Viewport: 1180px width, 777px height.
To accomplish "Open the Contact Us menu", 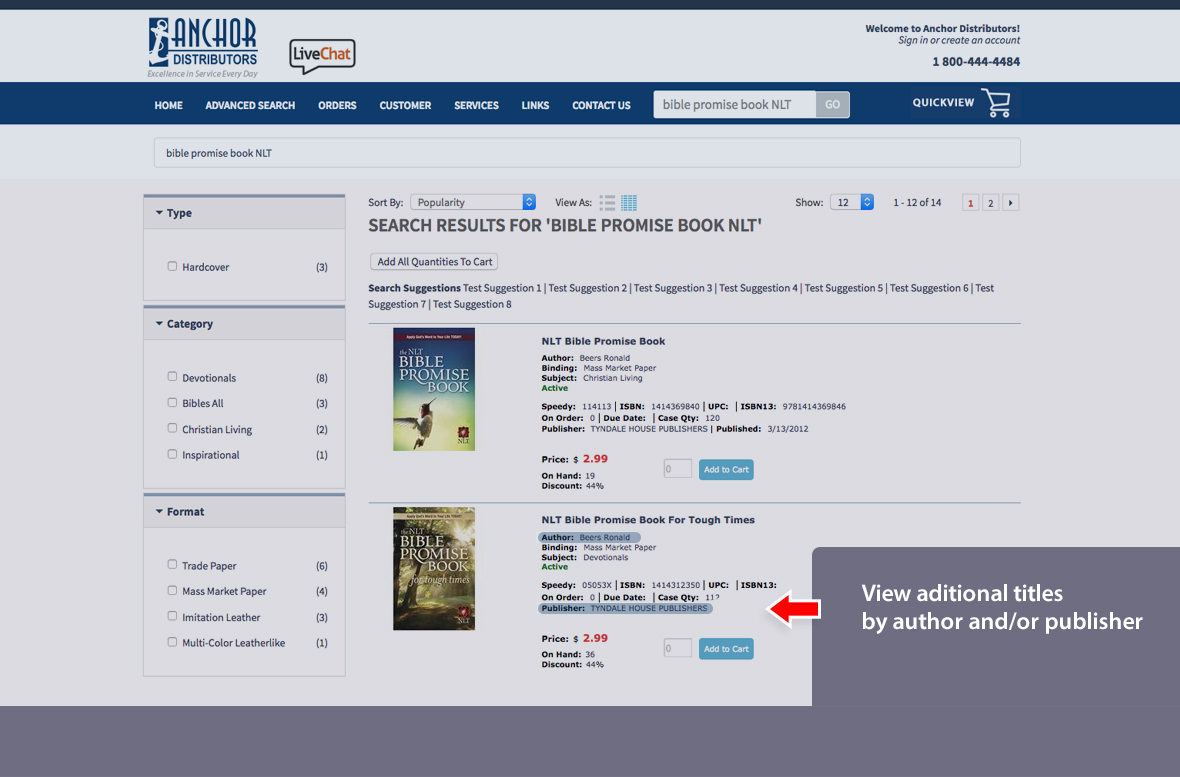I will 601,105.
